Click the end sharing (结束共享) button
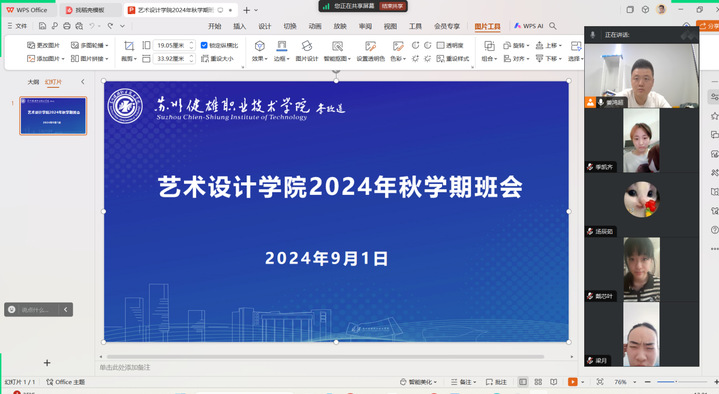719x394 pixels. click(392, 6)
